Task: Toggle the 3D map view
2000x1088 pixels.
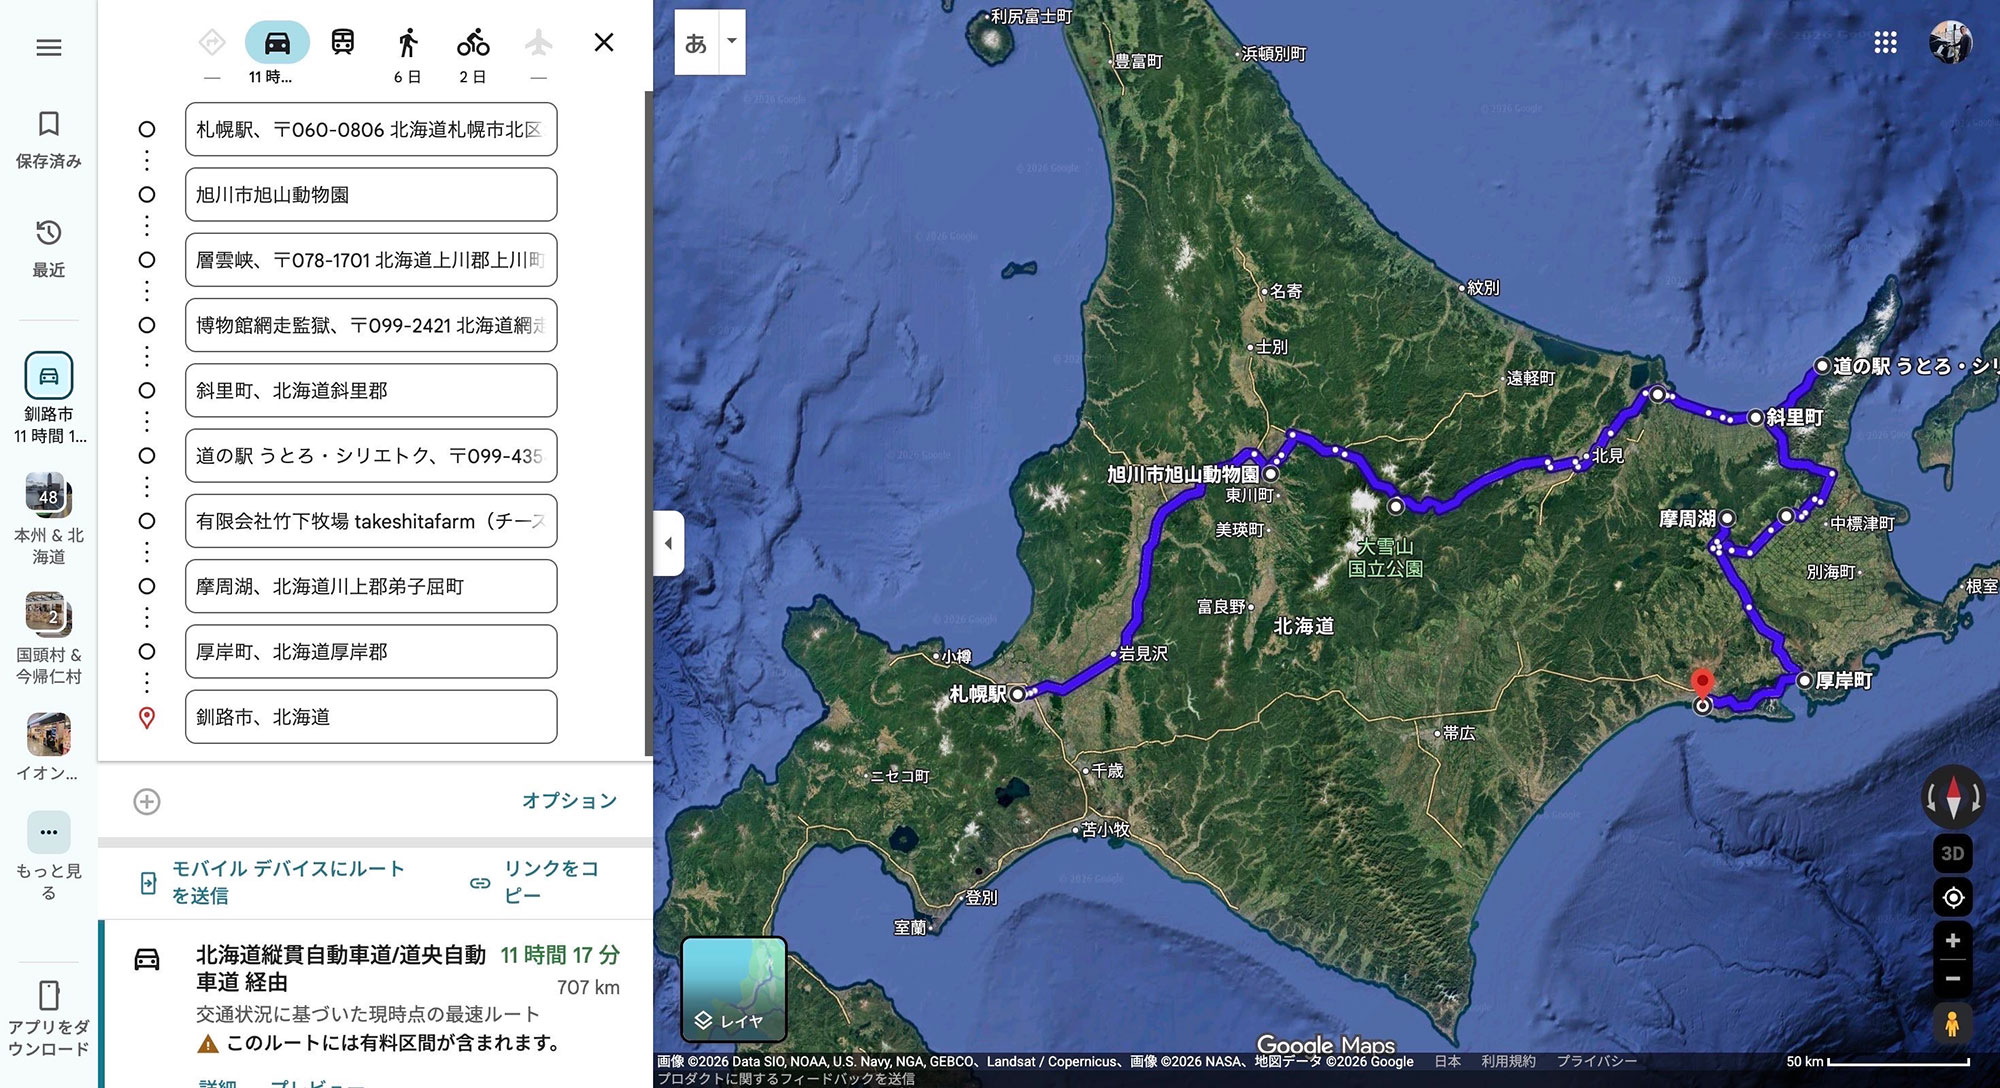Action: pyautogui.click(x=1952, y=853)
